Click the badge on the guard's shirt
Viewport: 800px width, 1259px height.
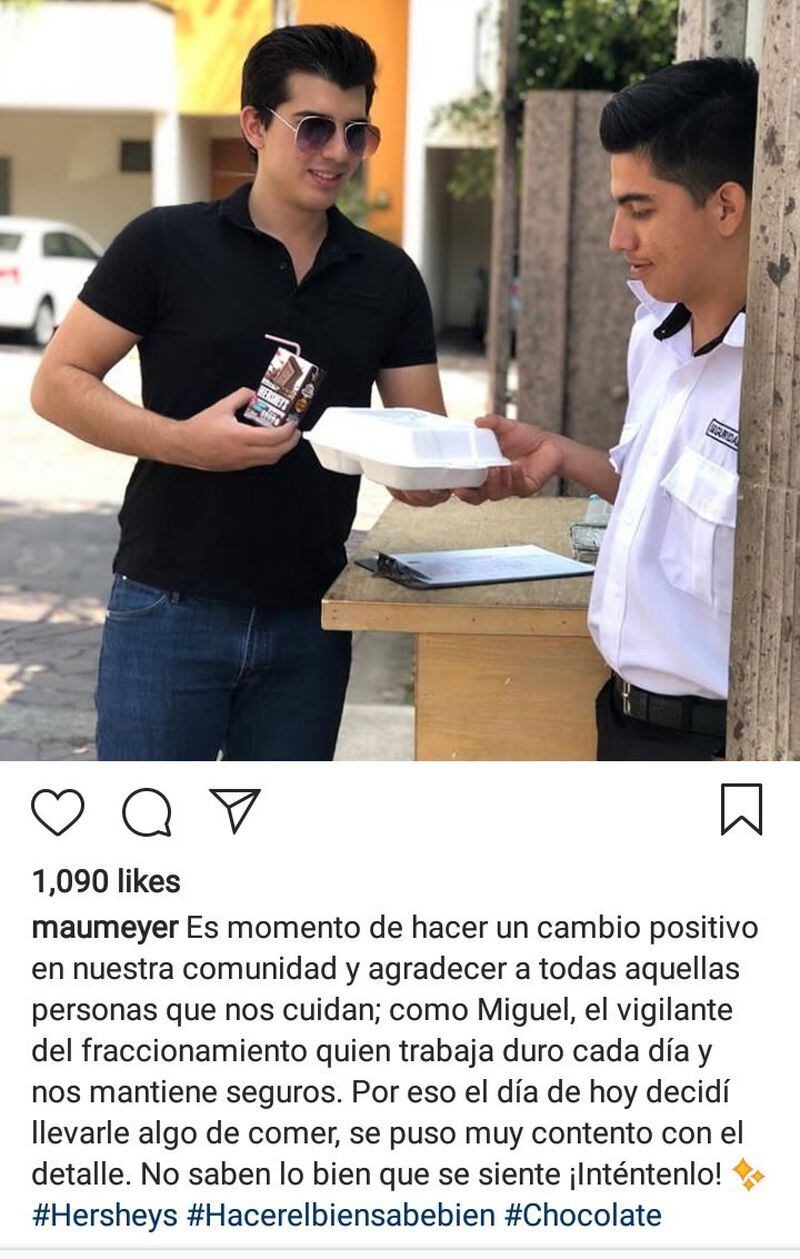(x=722, y=434)
